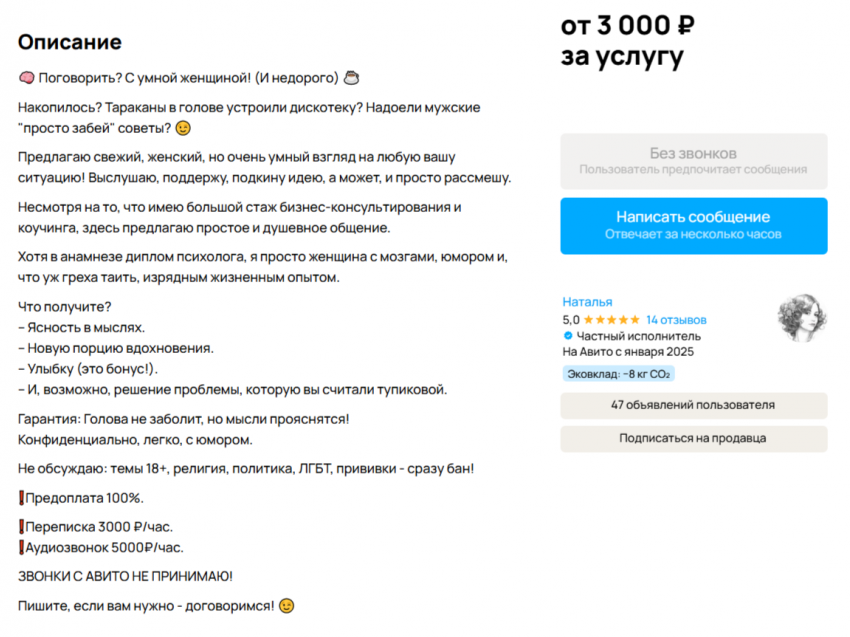
Task: Click the seller avatar portrait thumbnail
Action: tap(802, 318)
